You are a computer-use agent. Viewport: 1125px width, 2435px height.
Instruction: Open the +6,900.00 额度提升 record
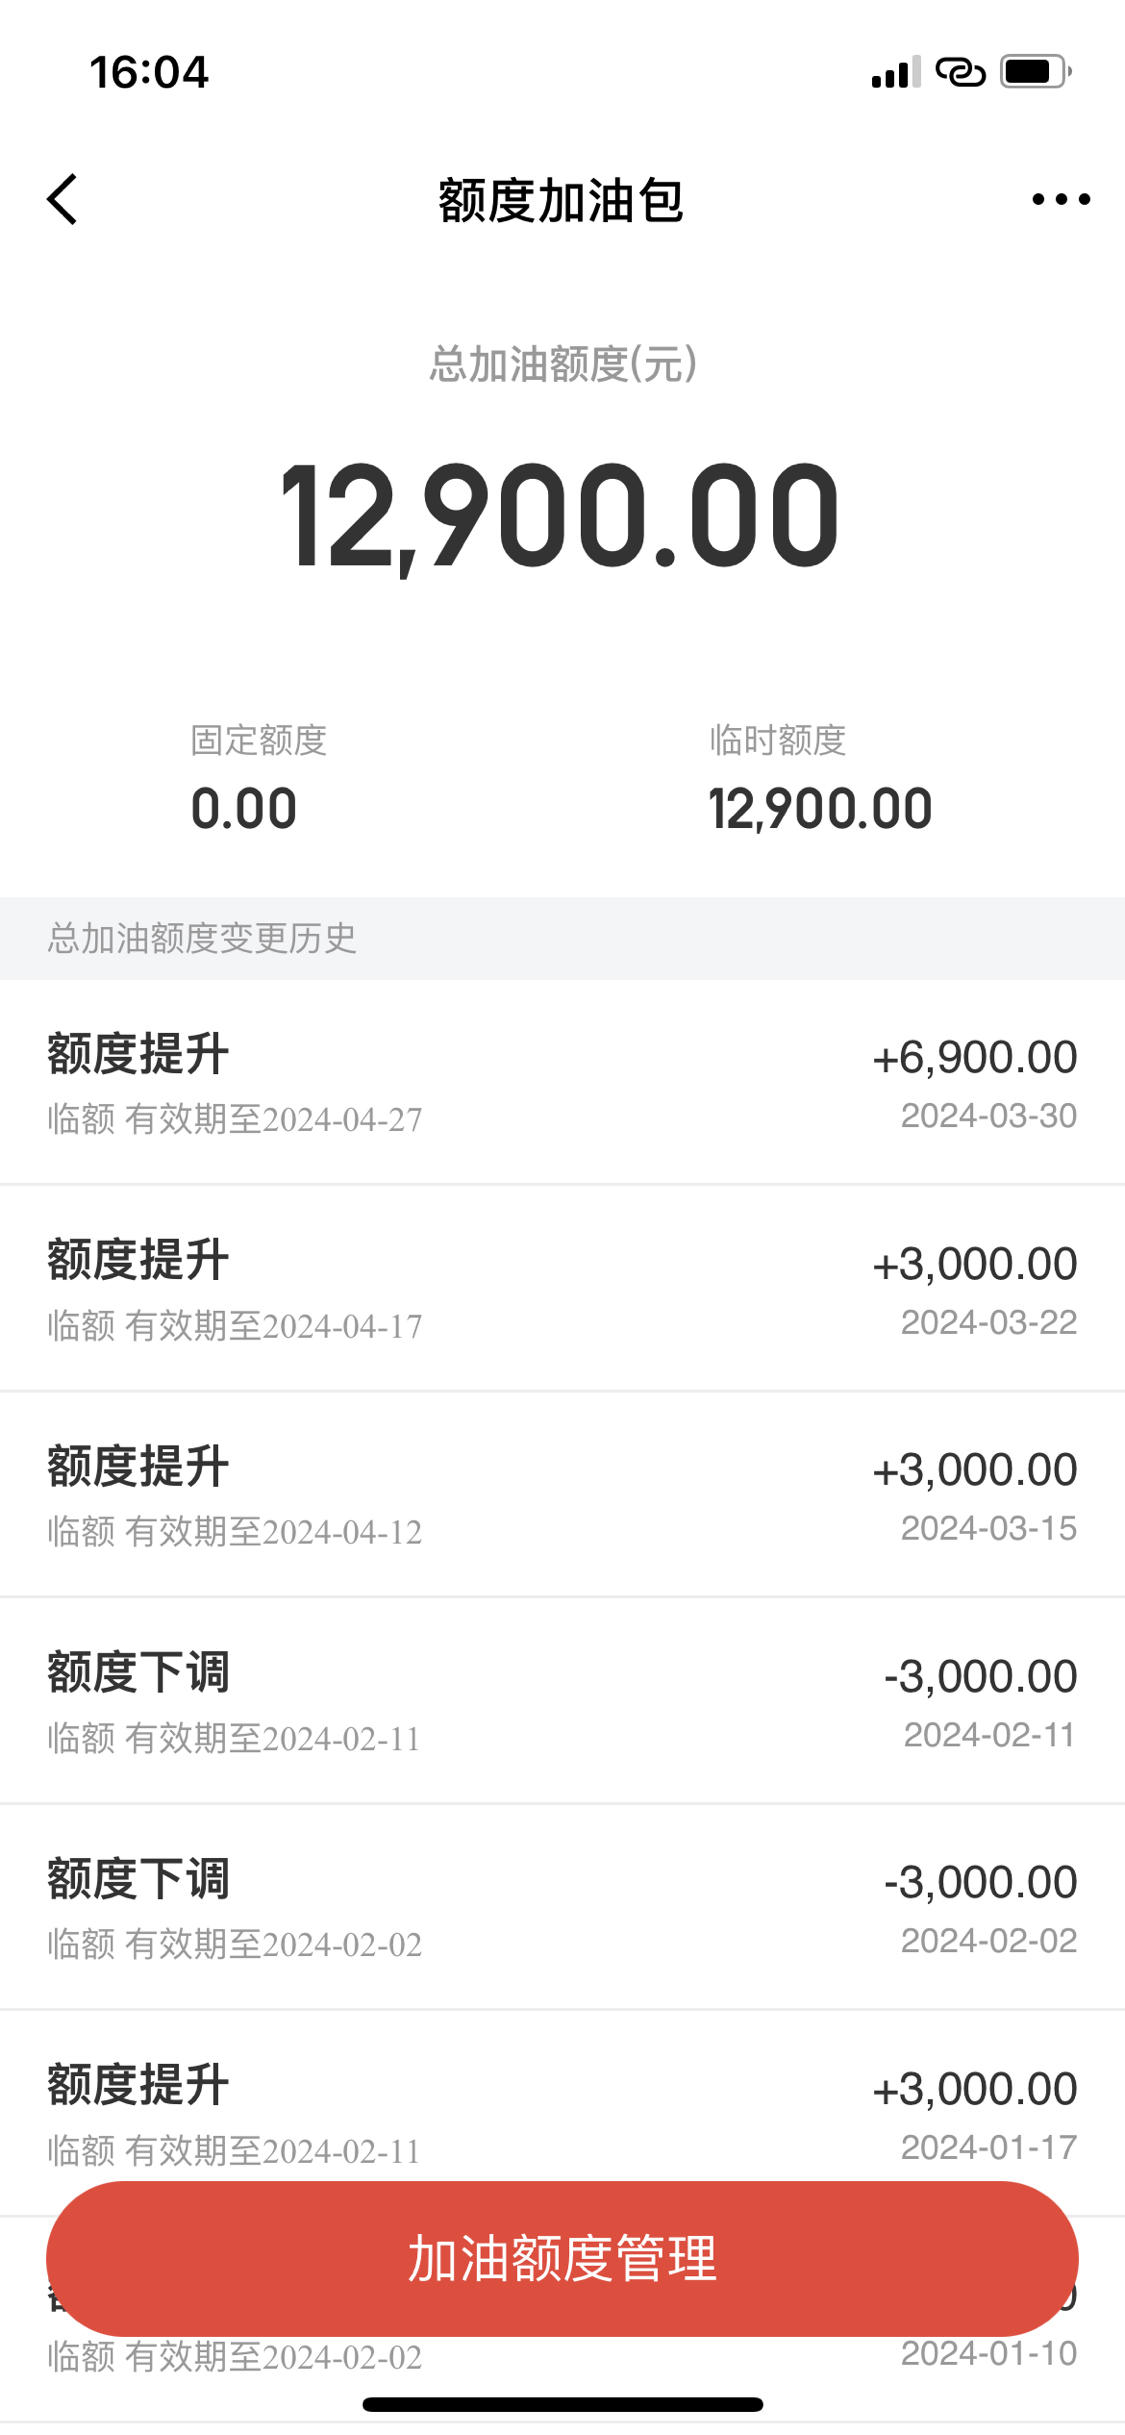click(562, 1083)
